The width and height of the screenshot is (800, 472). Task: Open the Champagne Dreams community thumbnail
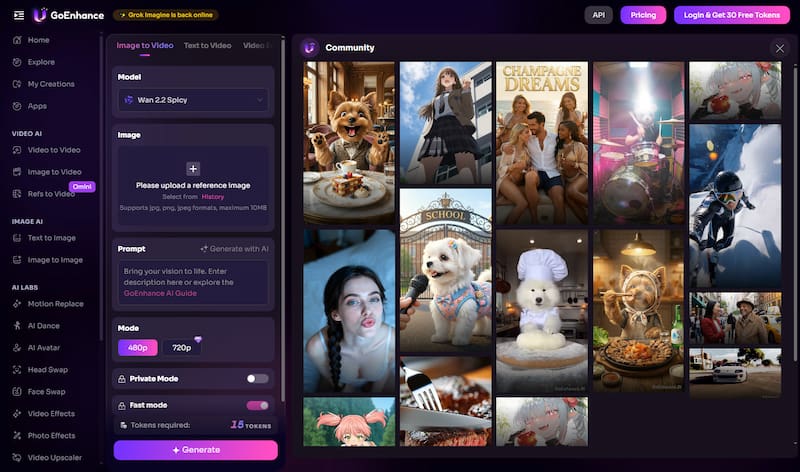click(542, 143)
